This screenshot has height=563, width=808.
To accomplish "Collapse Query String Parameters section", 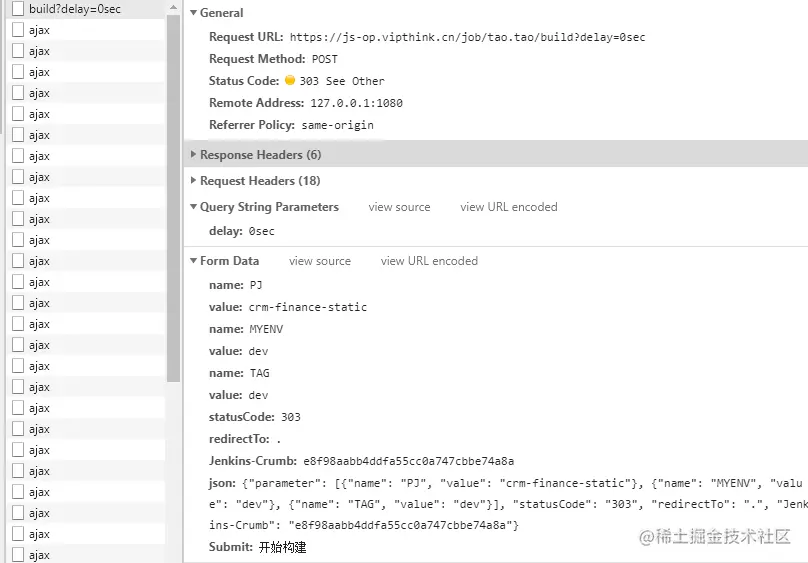I will tap(194, 207).
